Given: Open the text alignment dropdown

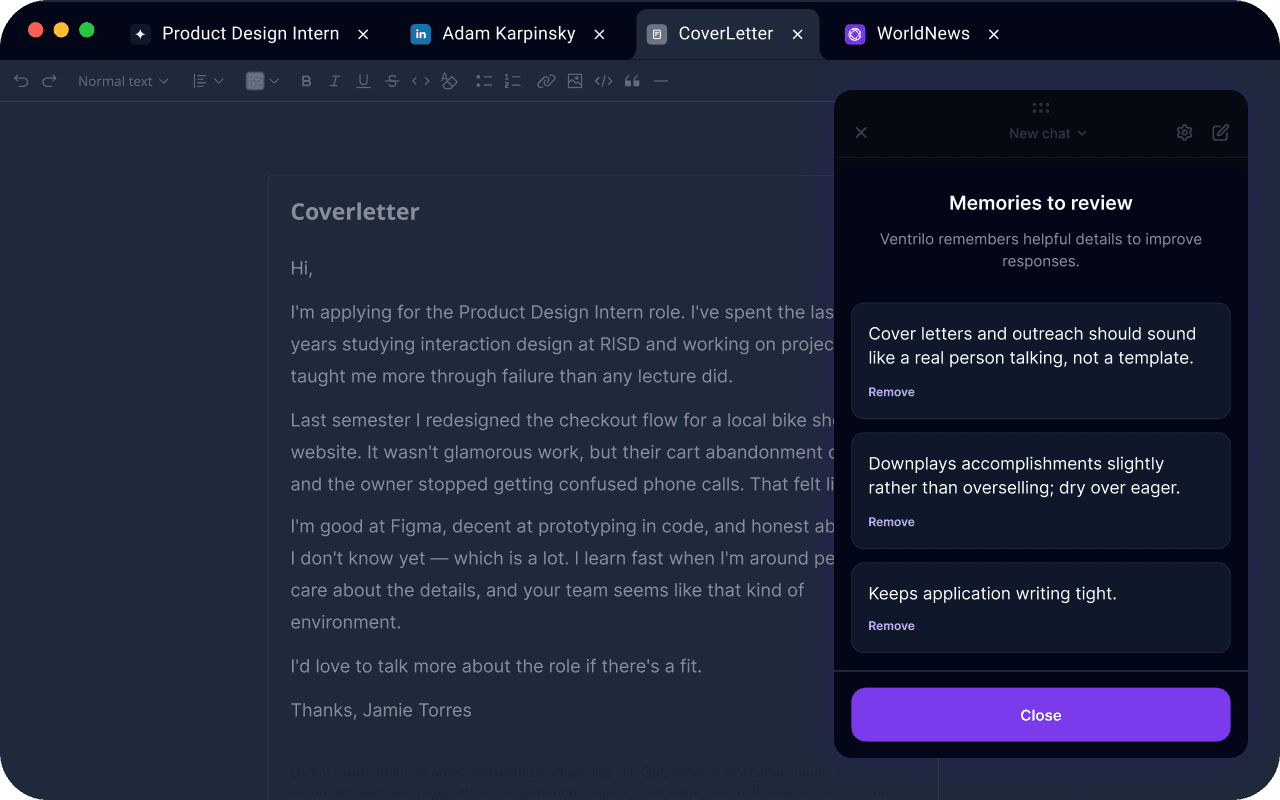Looking at the screenshot, I should [x=207, y=81].
